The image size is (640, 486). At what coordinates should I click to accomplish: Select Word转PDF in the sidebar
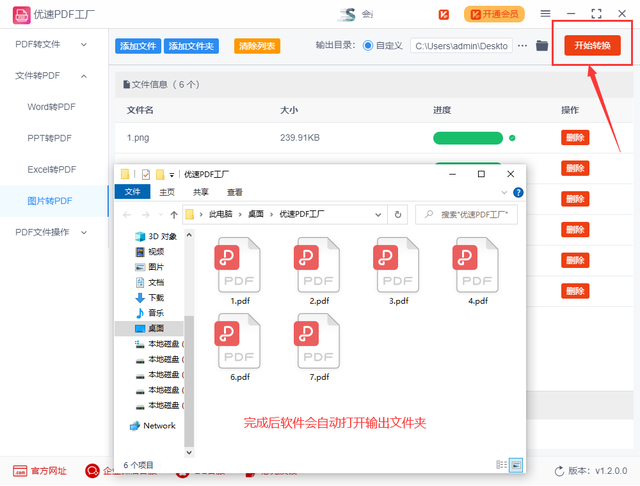pyautogui.click(x=51, y=107)
